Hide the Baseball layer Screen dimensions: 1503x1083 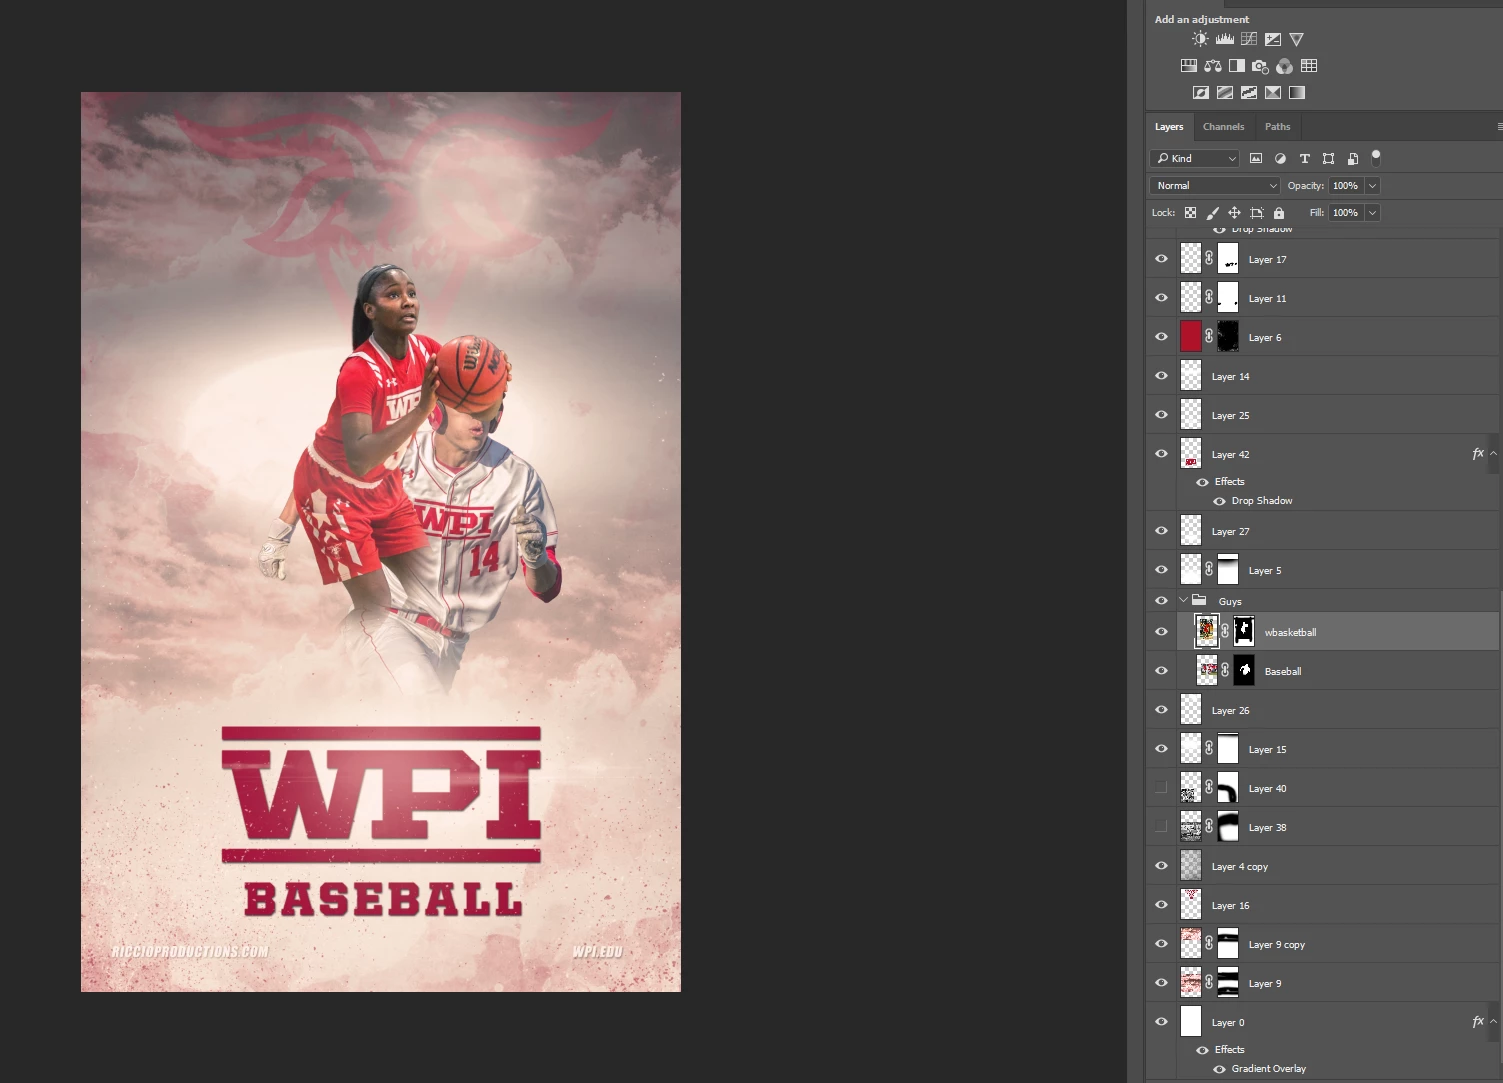pos(1161,671)
